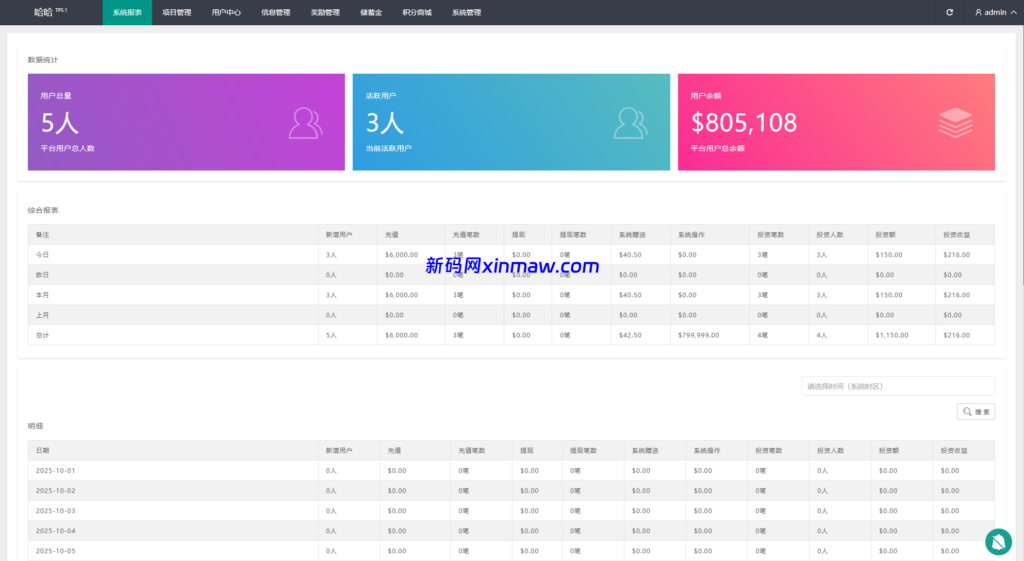Click the stacked layers icon on 用户余额 card
This screenshot has height=561, width=1024.
(955, 122)
